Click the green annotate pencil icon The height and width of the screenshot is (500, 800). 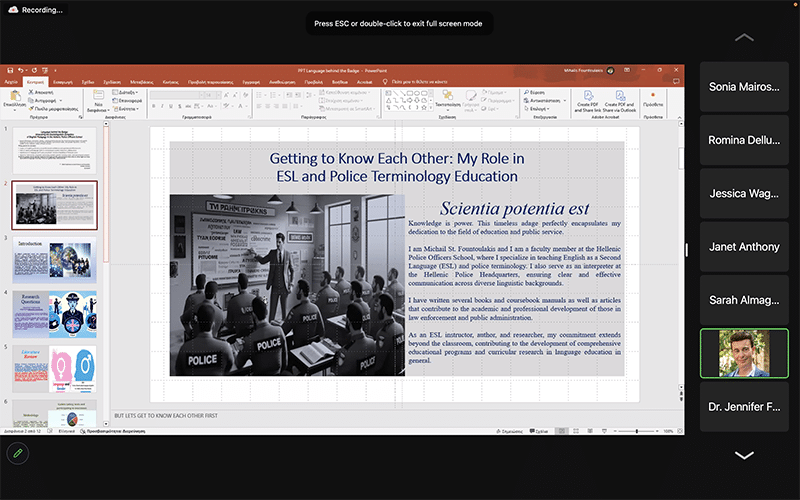(x=17, y=453)
